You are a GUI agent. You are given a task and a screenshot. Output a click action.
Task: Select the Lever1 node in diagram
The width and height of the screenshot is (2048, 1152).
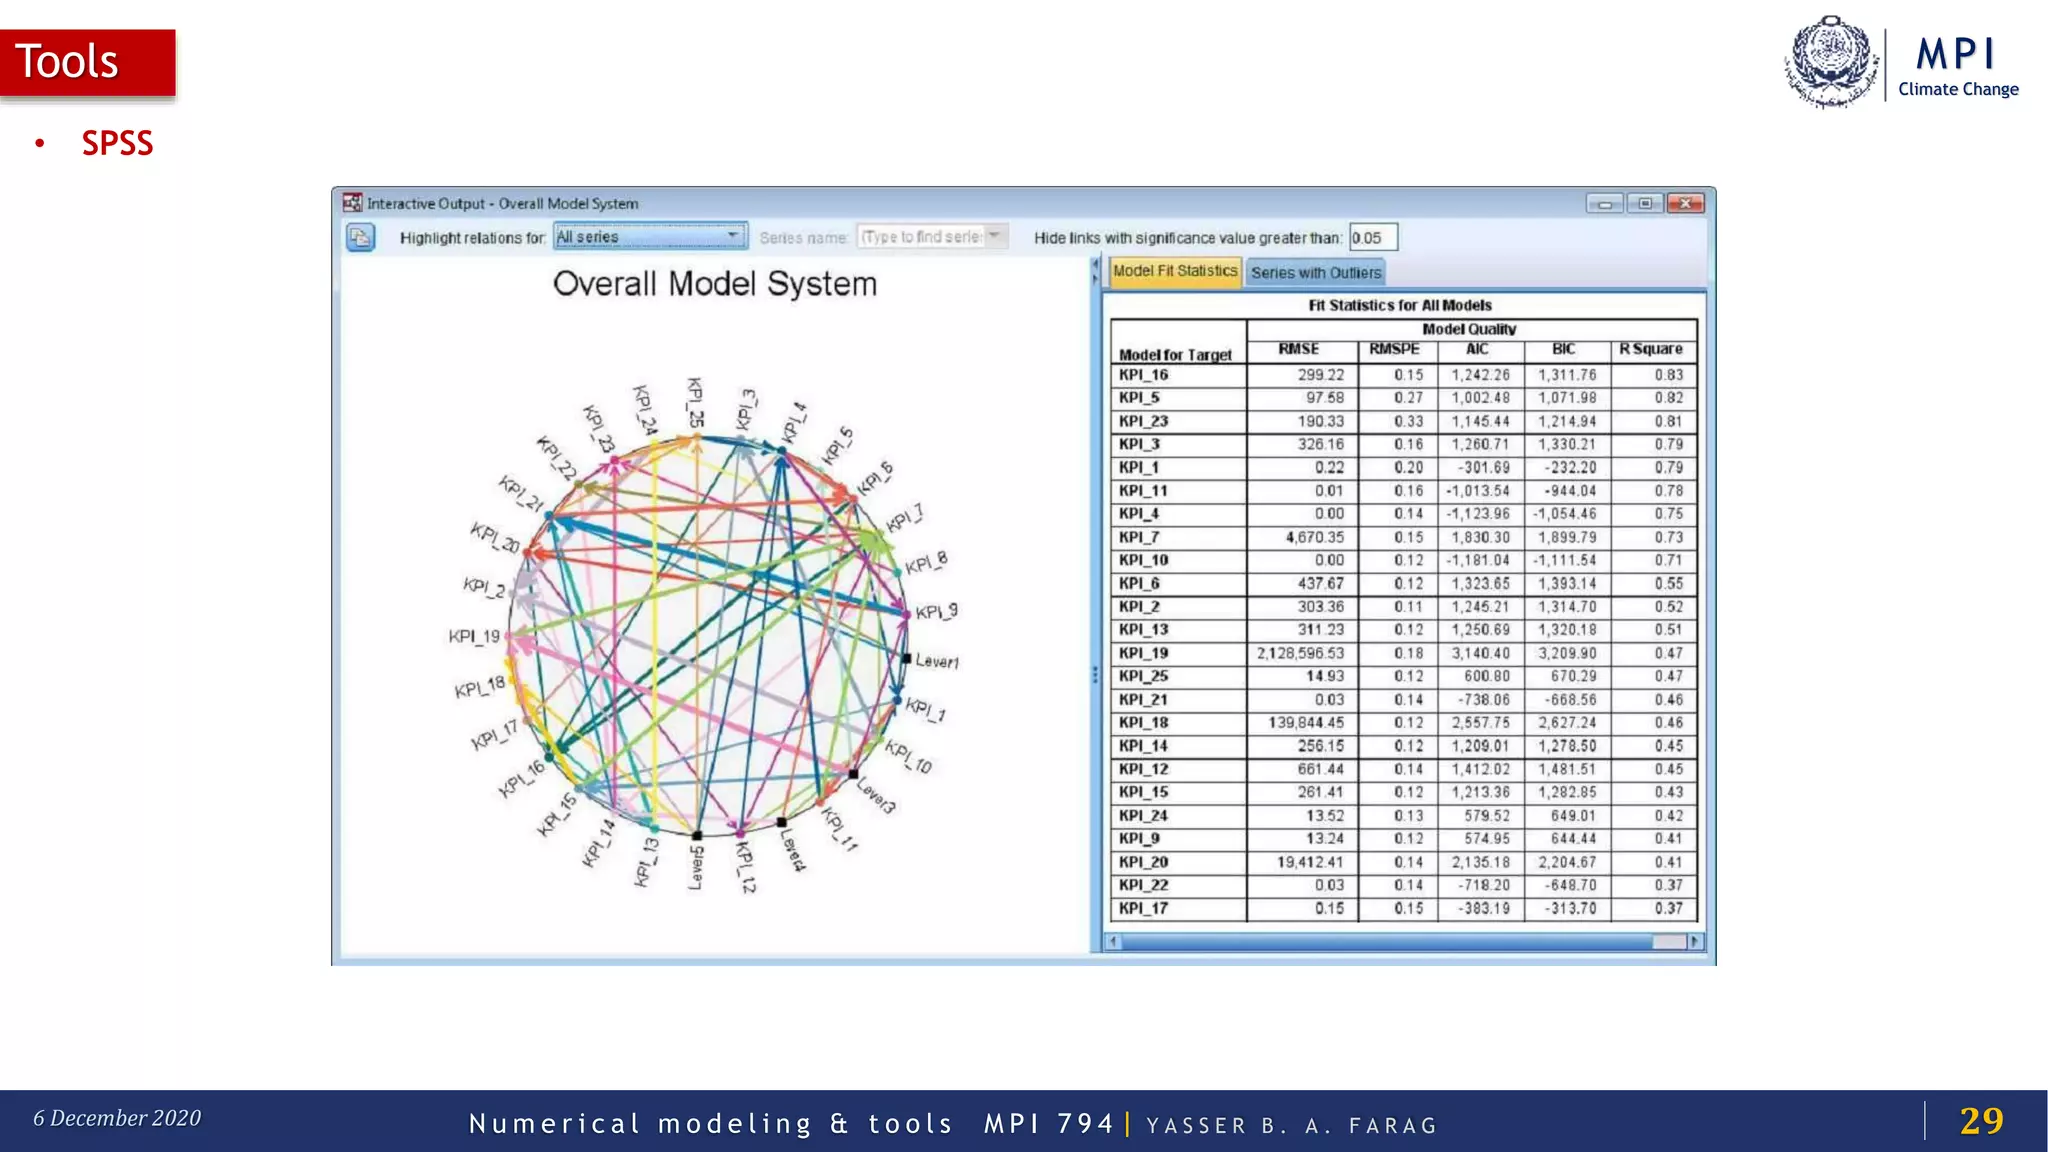[906, 658]
